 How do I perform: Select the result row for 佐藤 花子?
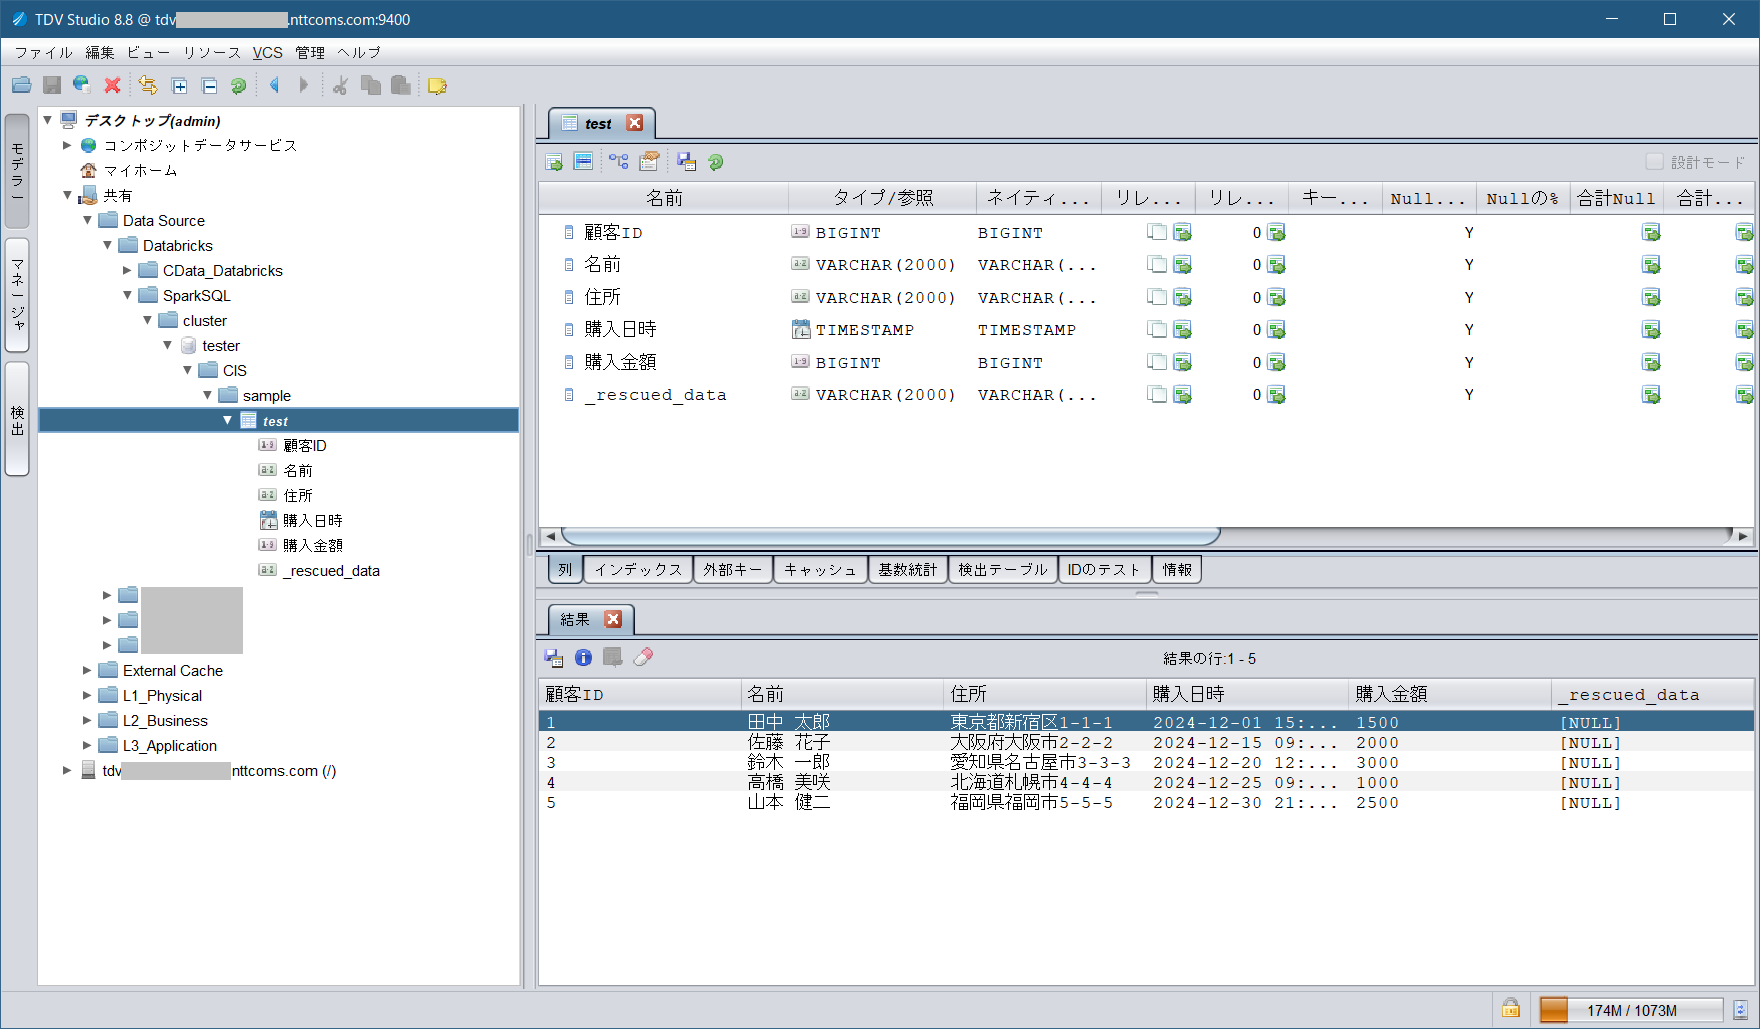click(1146, 743)
